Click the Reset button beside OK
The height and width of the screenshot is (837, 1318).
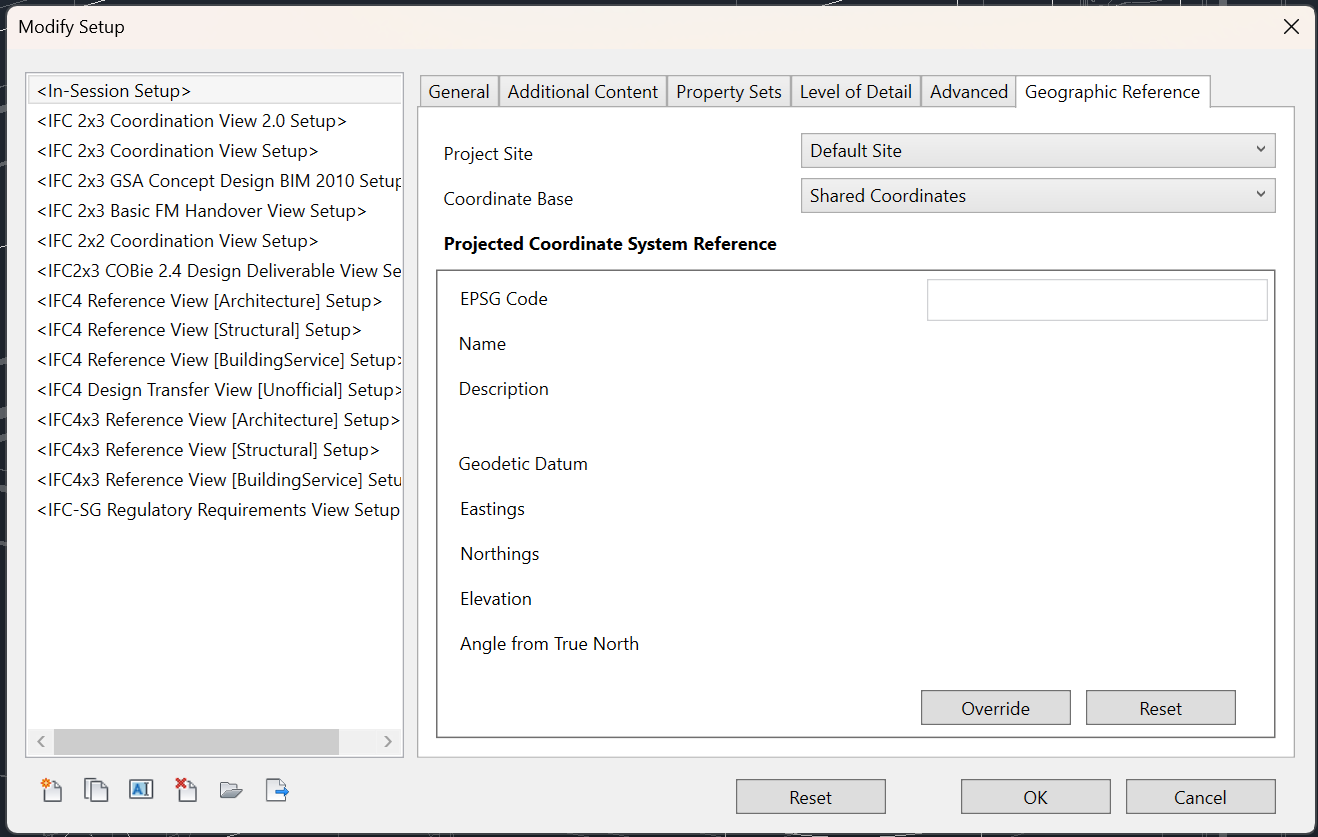pyautogui.click(x=811, y=797)
